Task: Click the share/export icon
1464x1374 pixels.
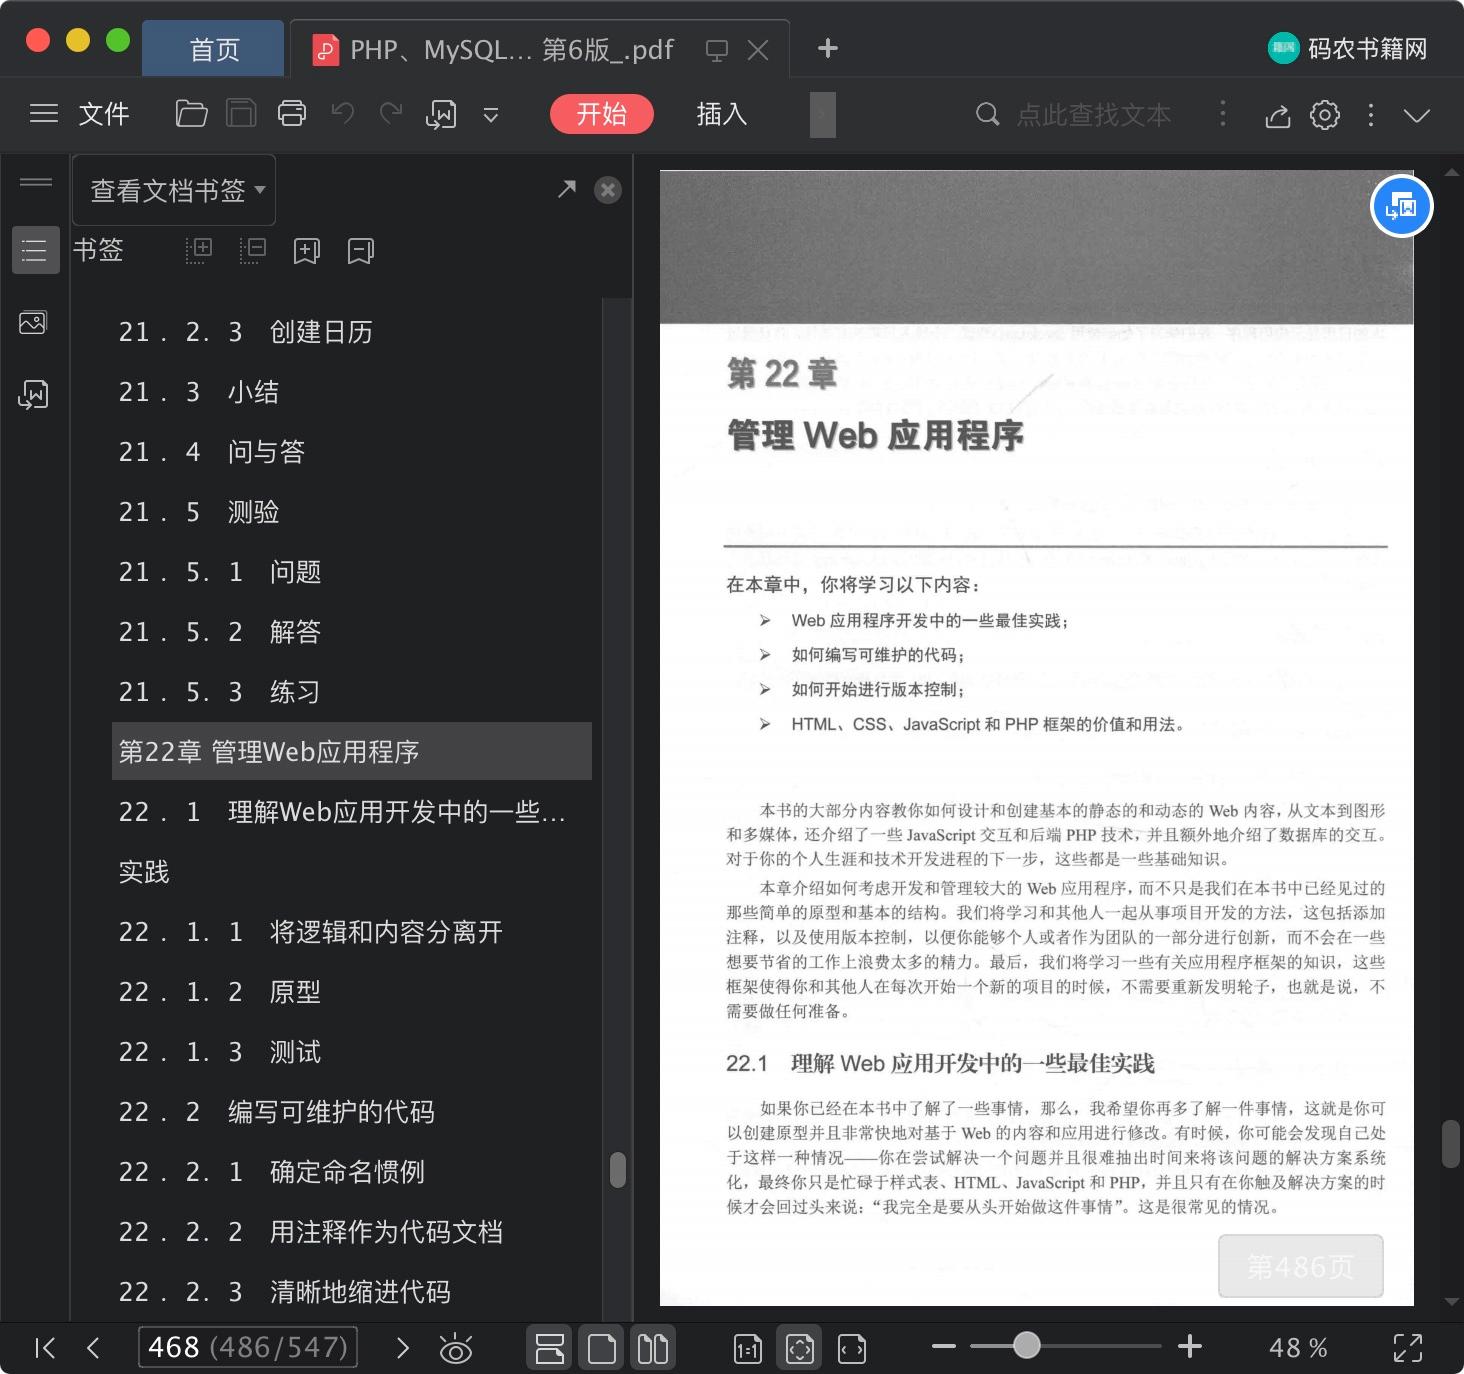Action: [1277, 116]
